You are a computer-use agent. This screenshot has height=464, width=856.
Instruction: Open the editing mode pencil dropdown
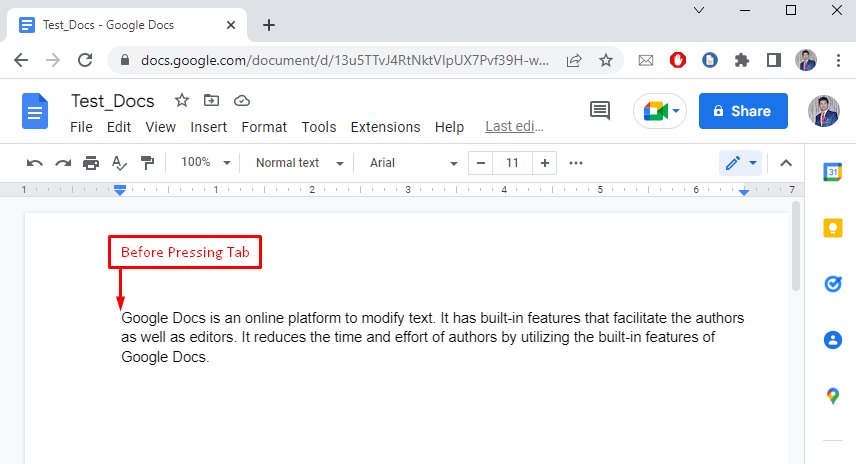pos(740,163)
